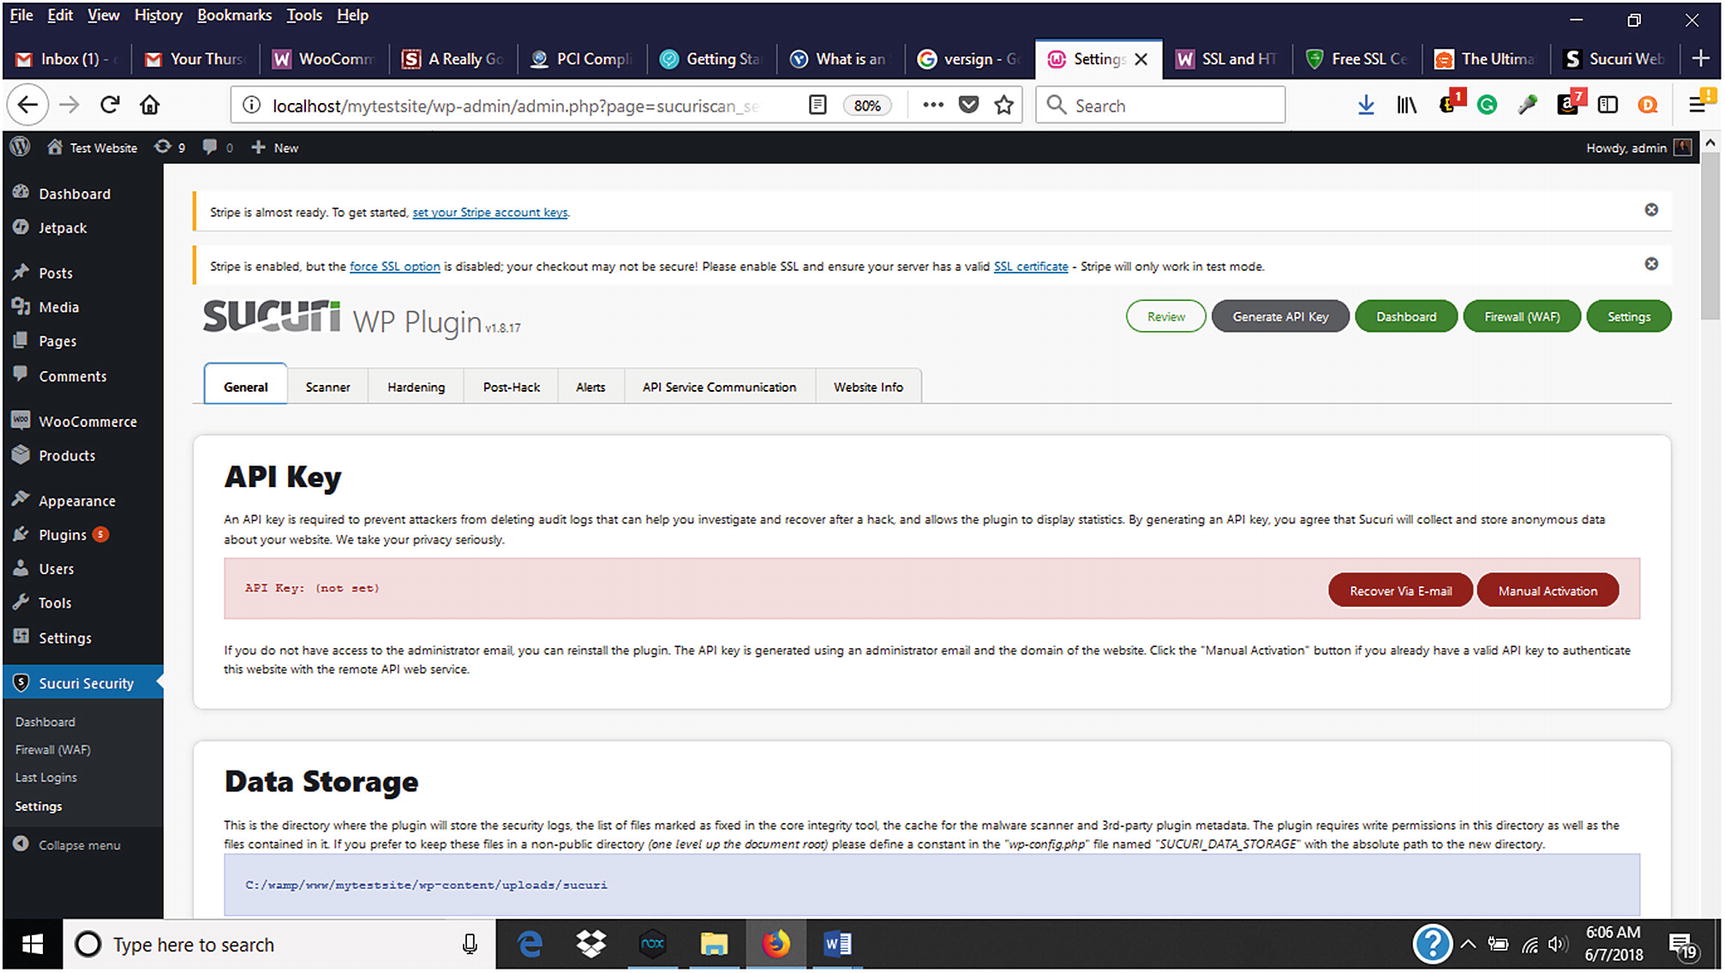Click the taskbar microphone icon
This screenshot has width=1725, height=973.
[469, 944]
